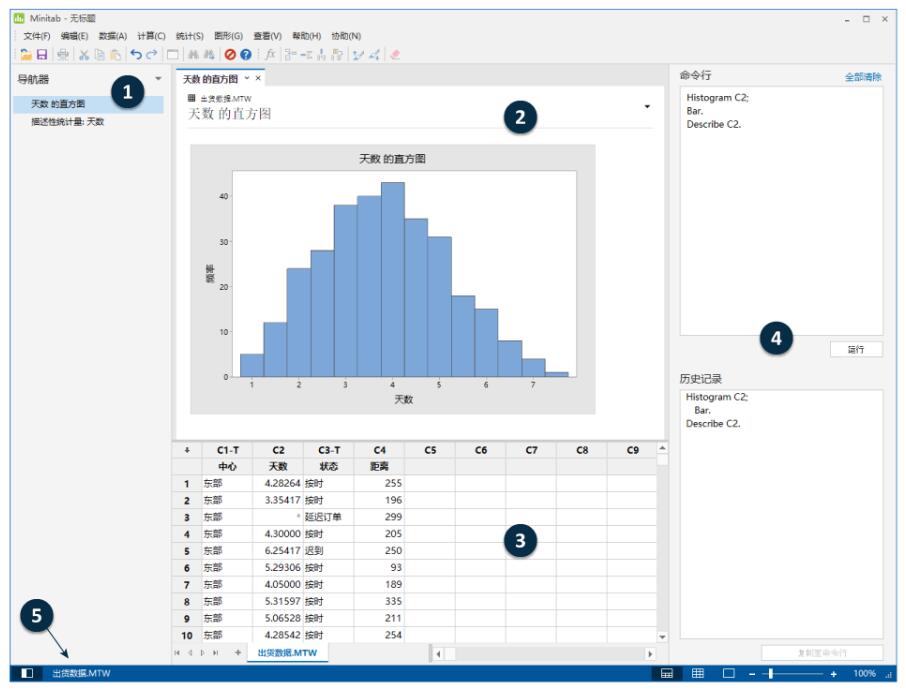The width and height of the screenshot is (906, 691).
Task: Click the Cut scissors icon
Action: coord(84,54)
